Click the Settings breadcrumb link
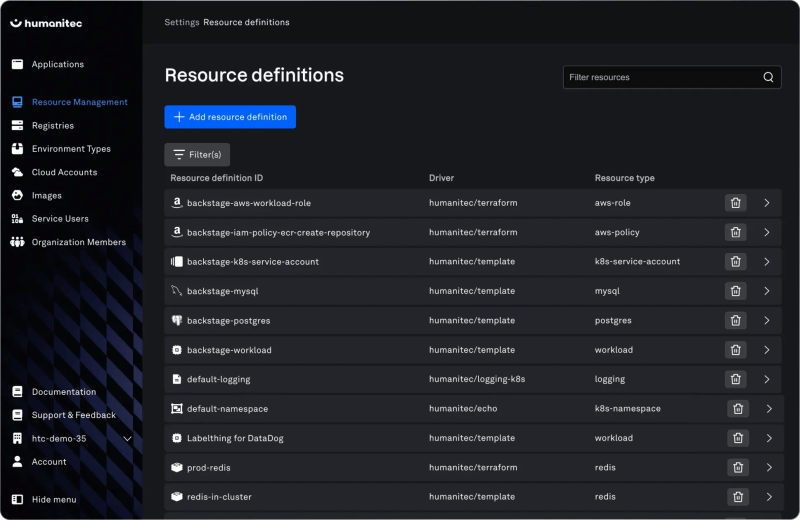Viewport: 800px width, 520px height. [x=182, y=22]
